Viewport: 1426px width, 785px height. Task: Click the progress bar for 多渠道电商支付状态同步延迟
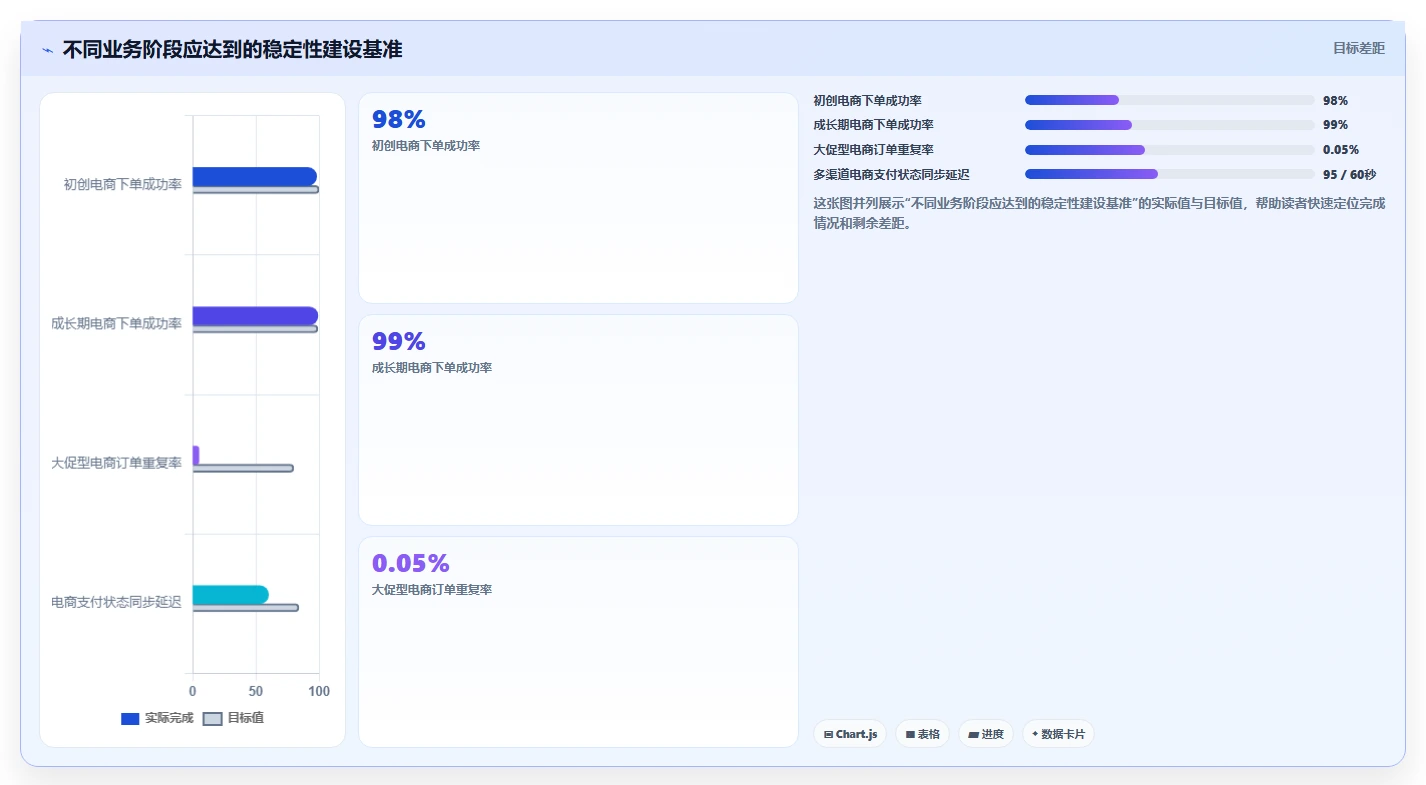(1169, 174)
